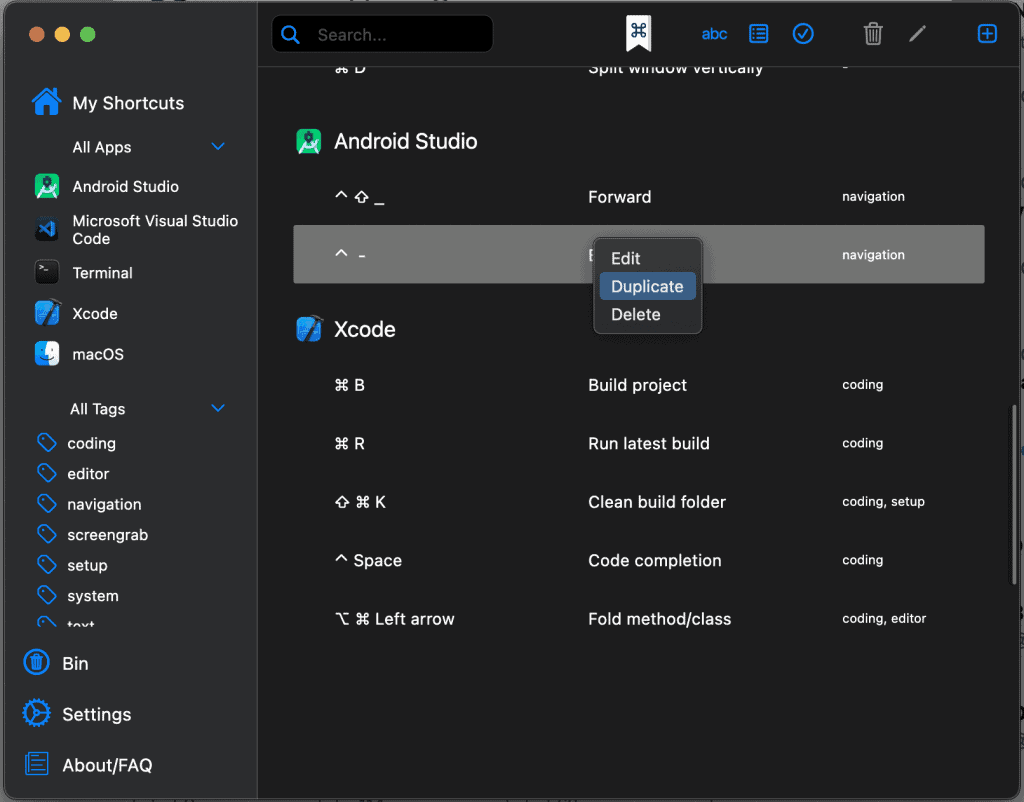The height and width of the screenshot is (802, 1024).
Task: Click the navigation tag icon
Action: coord(46,504)
